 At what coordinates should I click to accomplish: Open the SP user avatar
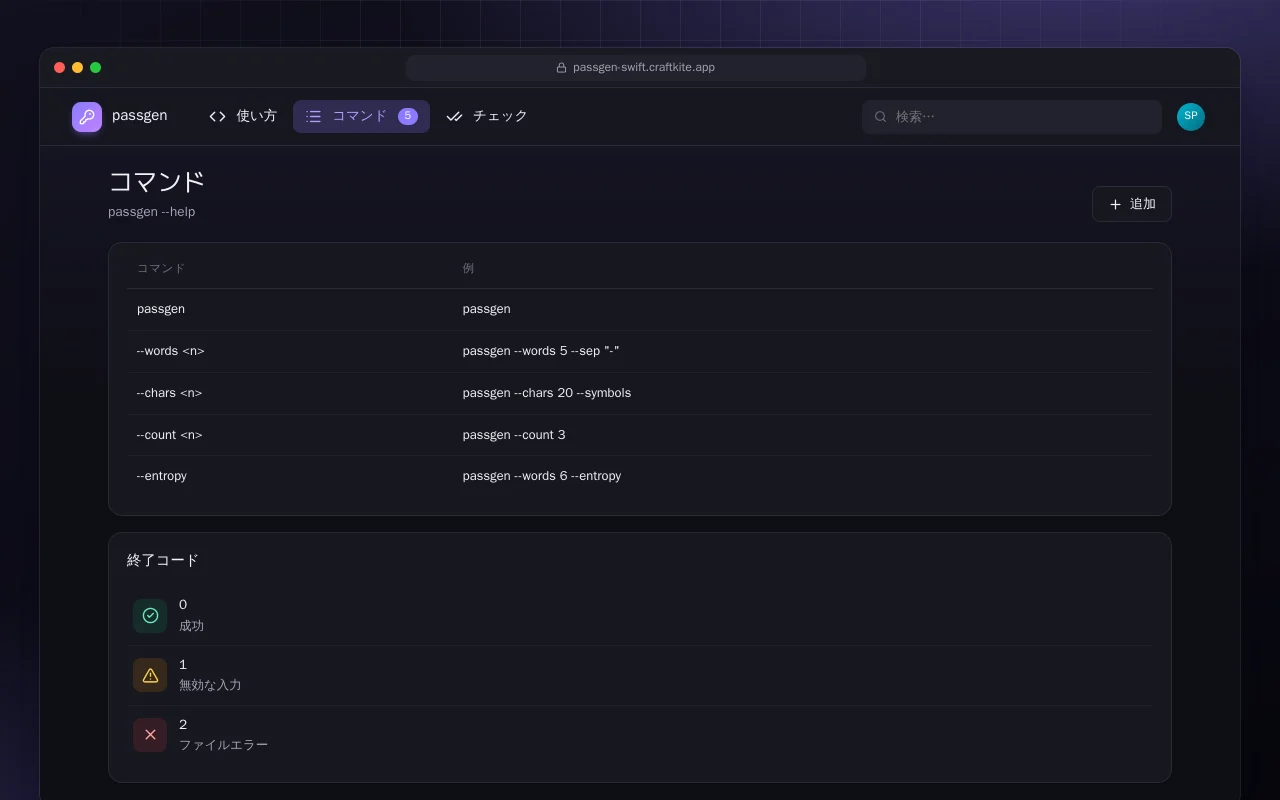(1191, 117)
